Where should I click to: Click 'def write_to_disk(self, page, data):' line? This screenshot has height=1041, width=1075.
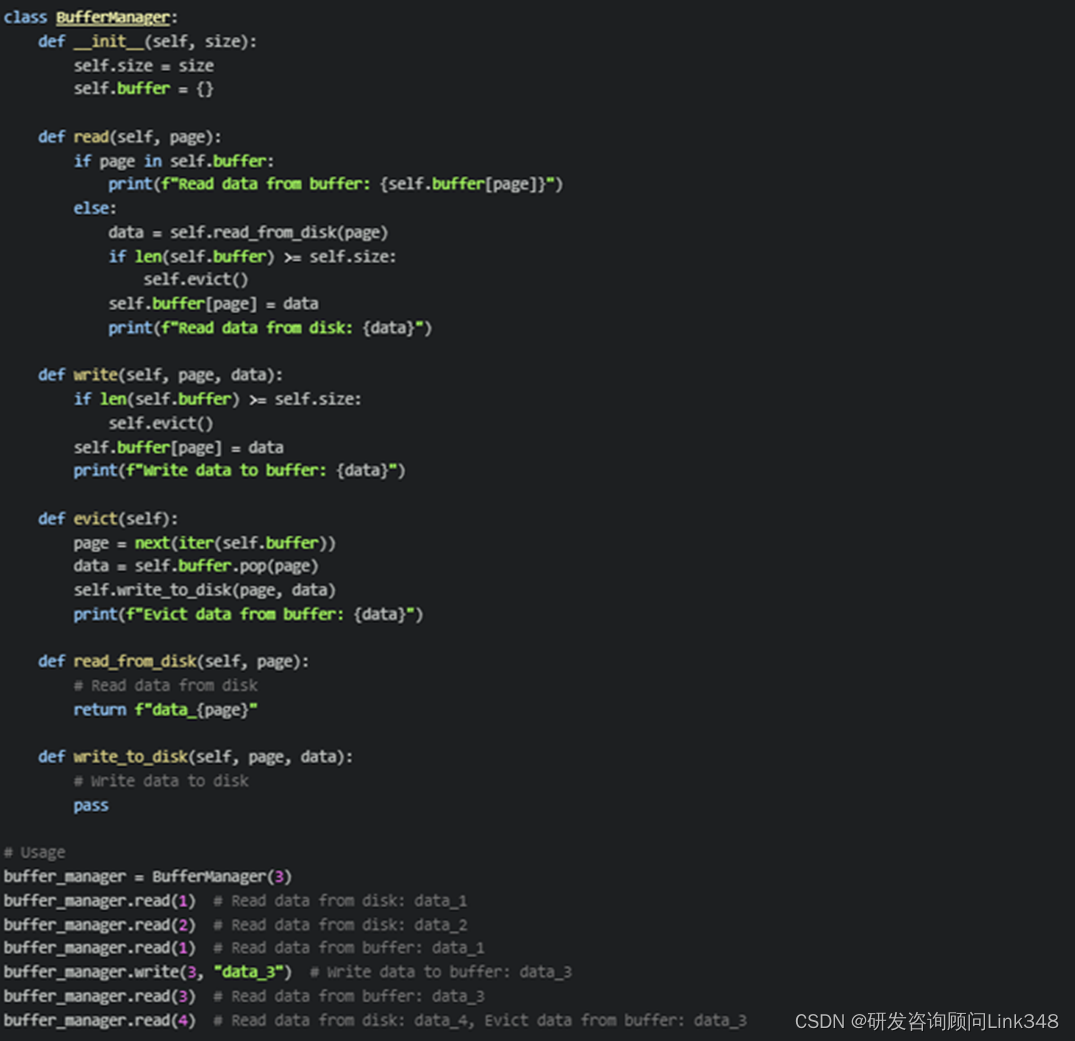tap(195, 756)
